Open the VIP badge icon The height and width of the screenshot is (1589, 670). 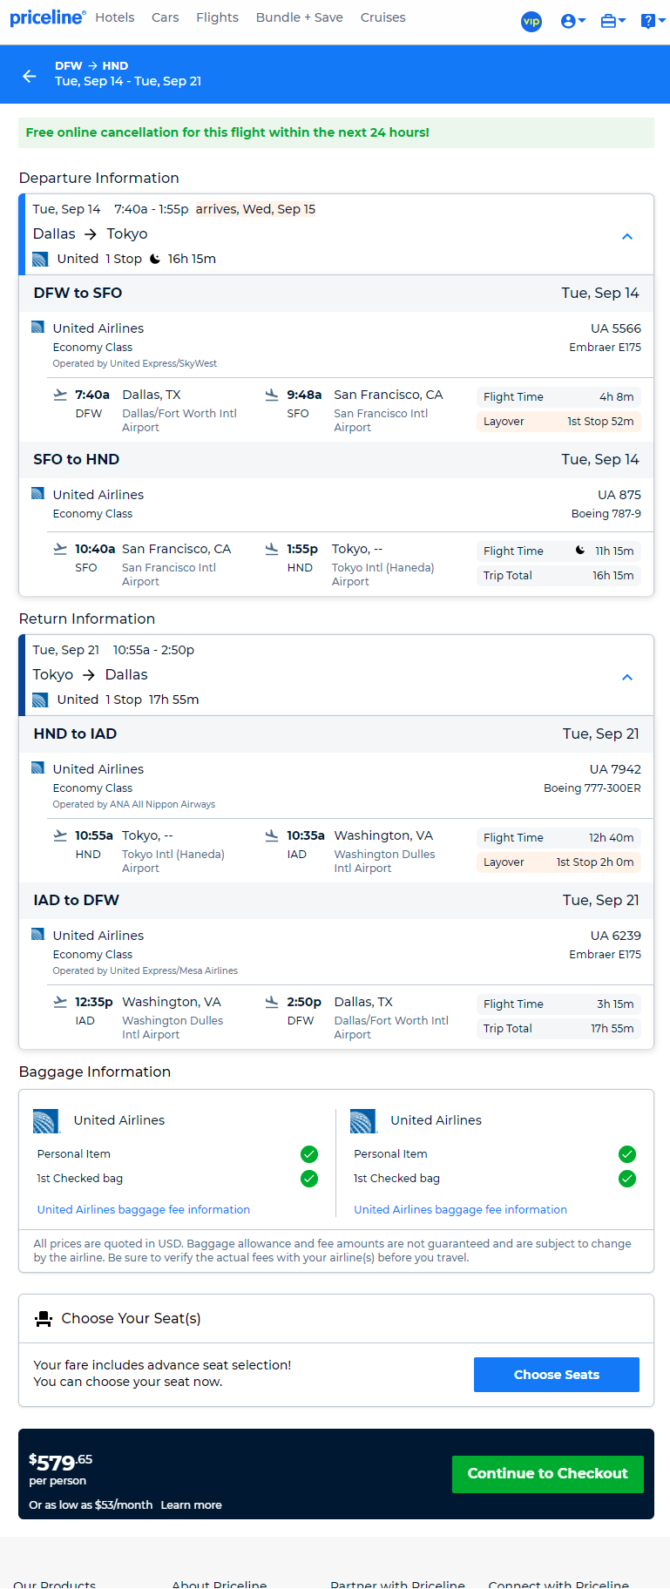531,21
